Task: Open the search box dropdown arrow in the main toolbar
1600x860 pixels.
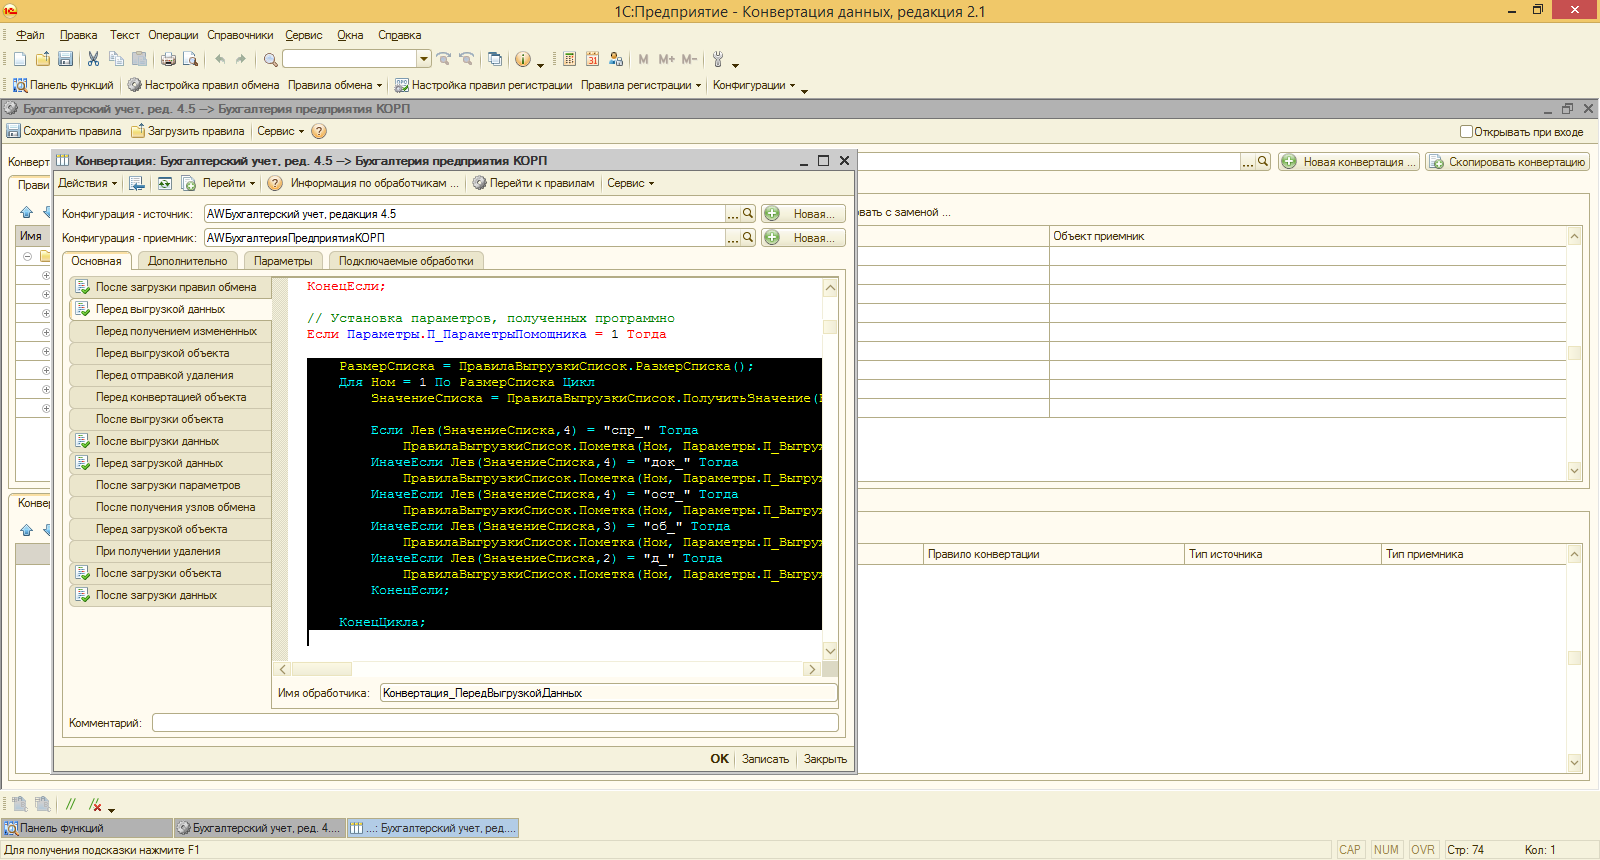Action: (424, 59)
